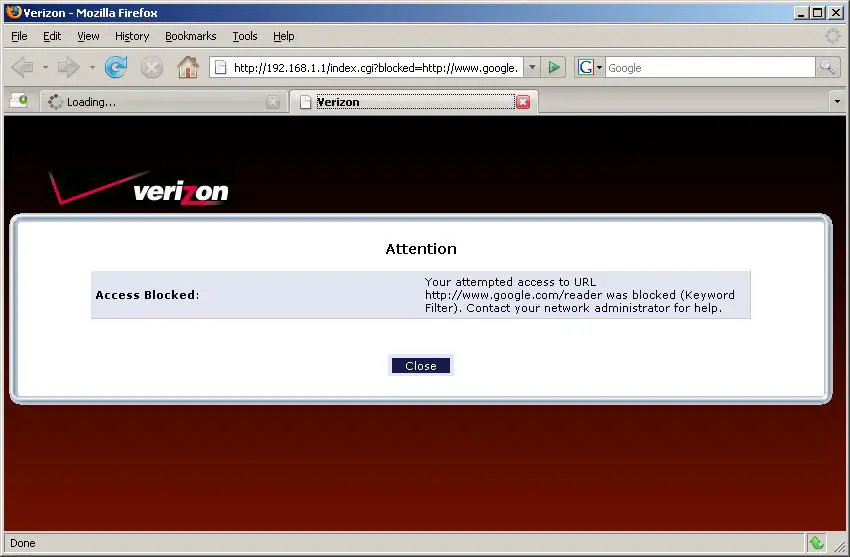Viewport: 850px width, 557px height.
Task: Close the Firefox window
Action: pyautogui.click(x=836, y=12)
